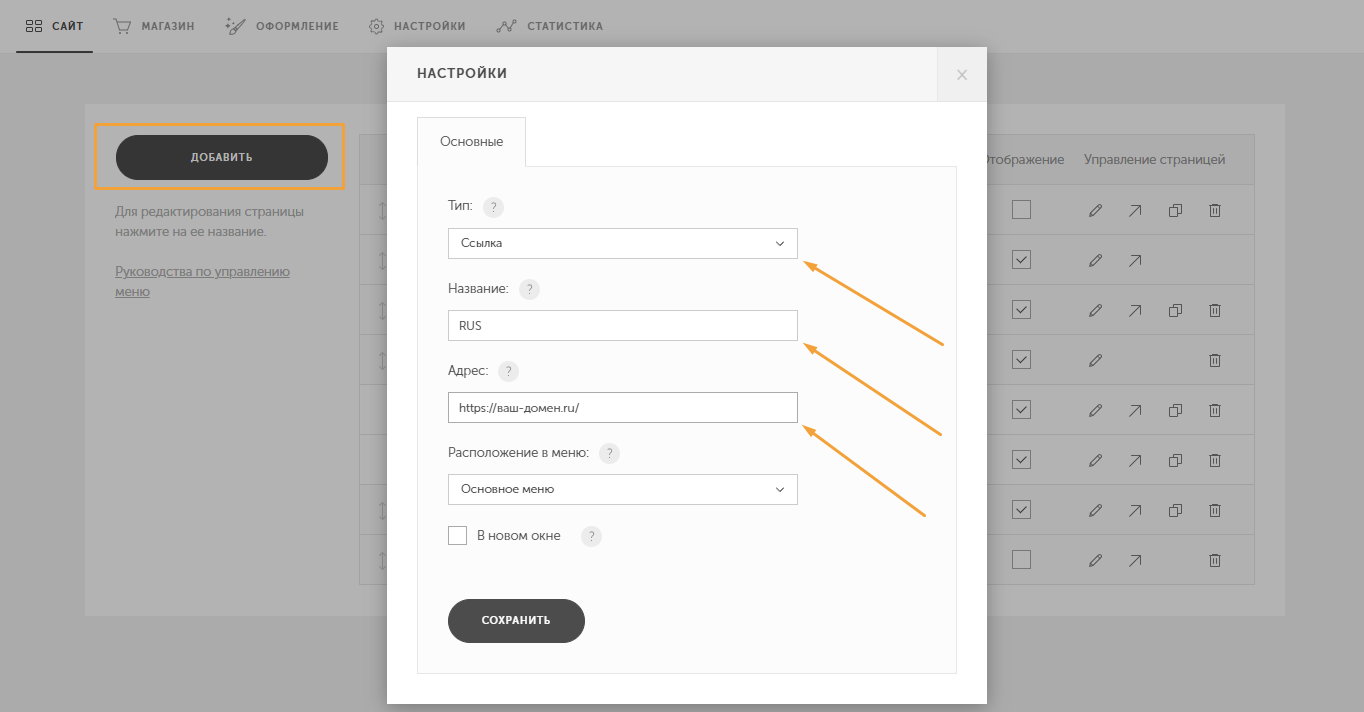Toggle the last row's Отображение checkbox
This screenshot has height=712, width=1364.
(x=1021, y=560)
